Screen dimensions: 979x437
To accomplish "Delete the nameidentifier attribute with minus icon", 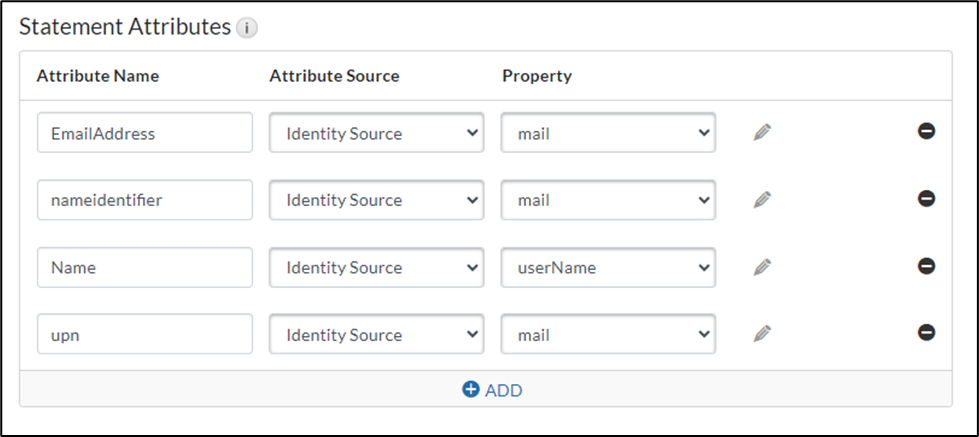I will tap(926, 198).
